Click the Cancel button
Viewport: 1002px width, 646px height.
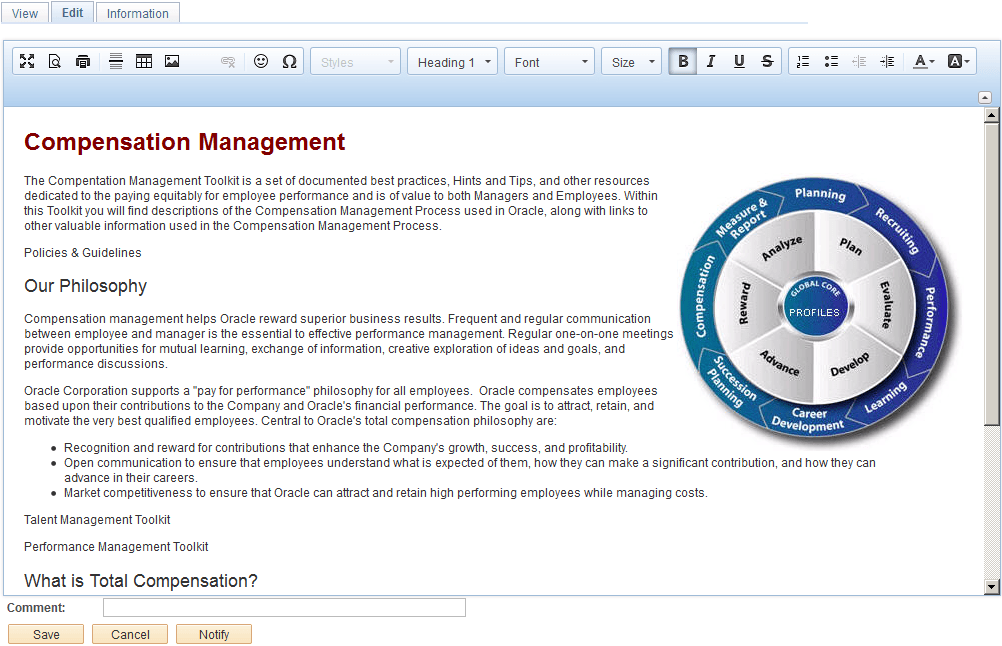click(130, 634)
